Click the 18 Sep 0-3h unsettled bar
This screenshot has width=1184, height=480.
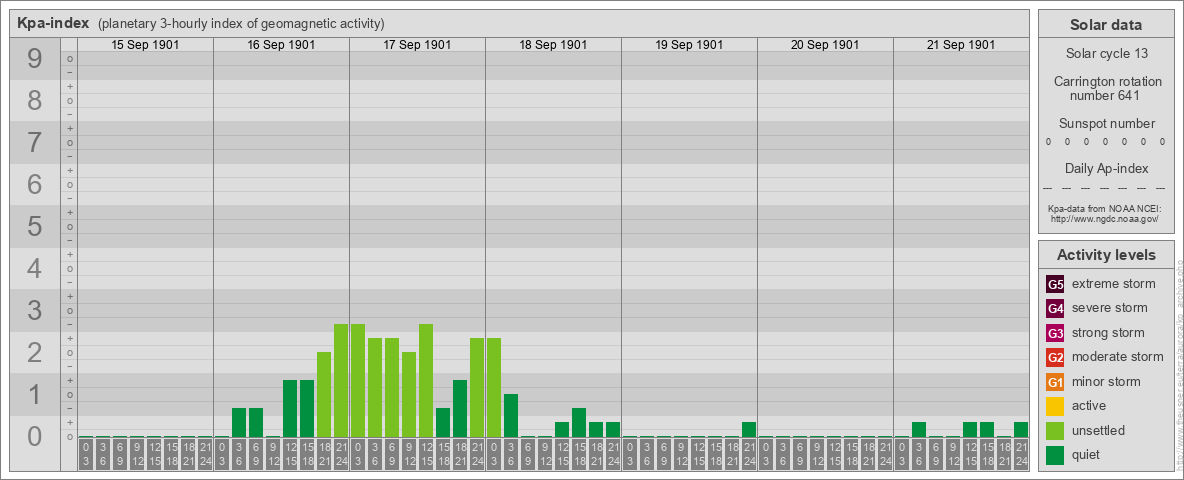coord(494,387)
